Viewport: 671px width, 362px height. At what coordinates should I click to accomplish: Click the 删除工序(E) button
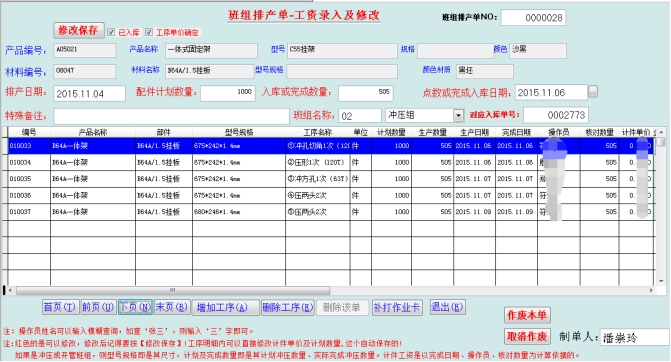(x=288, y=308)
